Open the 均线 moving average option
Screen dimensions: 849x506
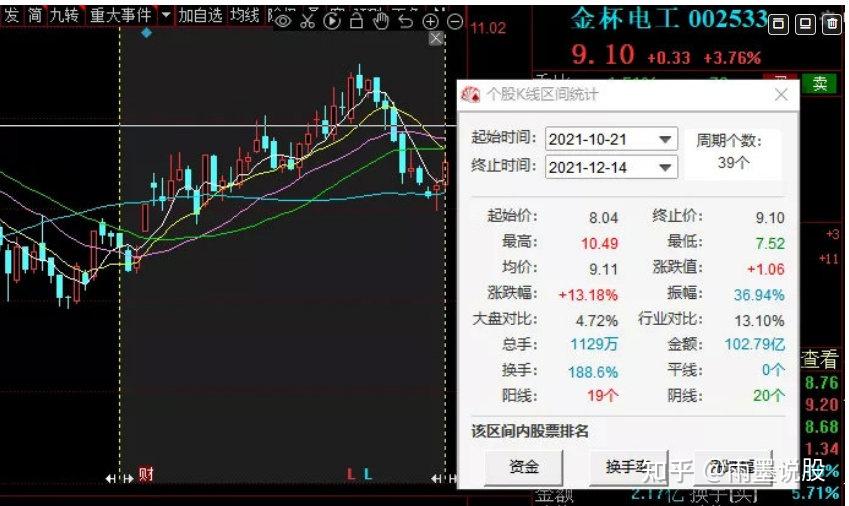tap(245, 15)
